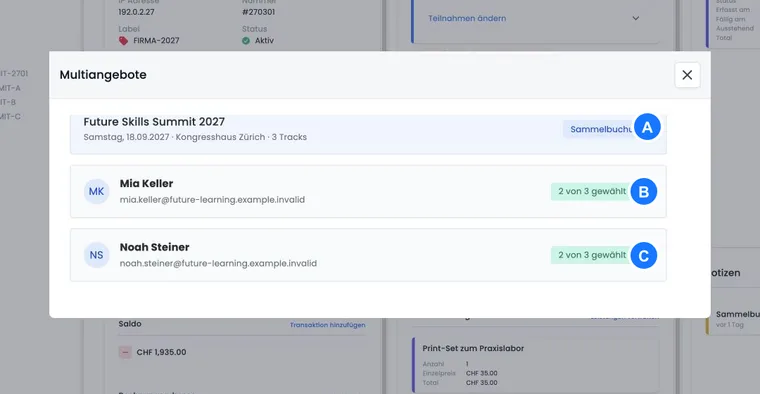Click Mia Keller's email address
The image size is (760, 394).
point(212,200)
